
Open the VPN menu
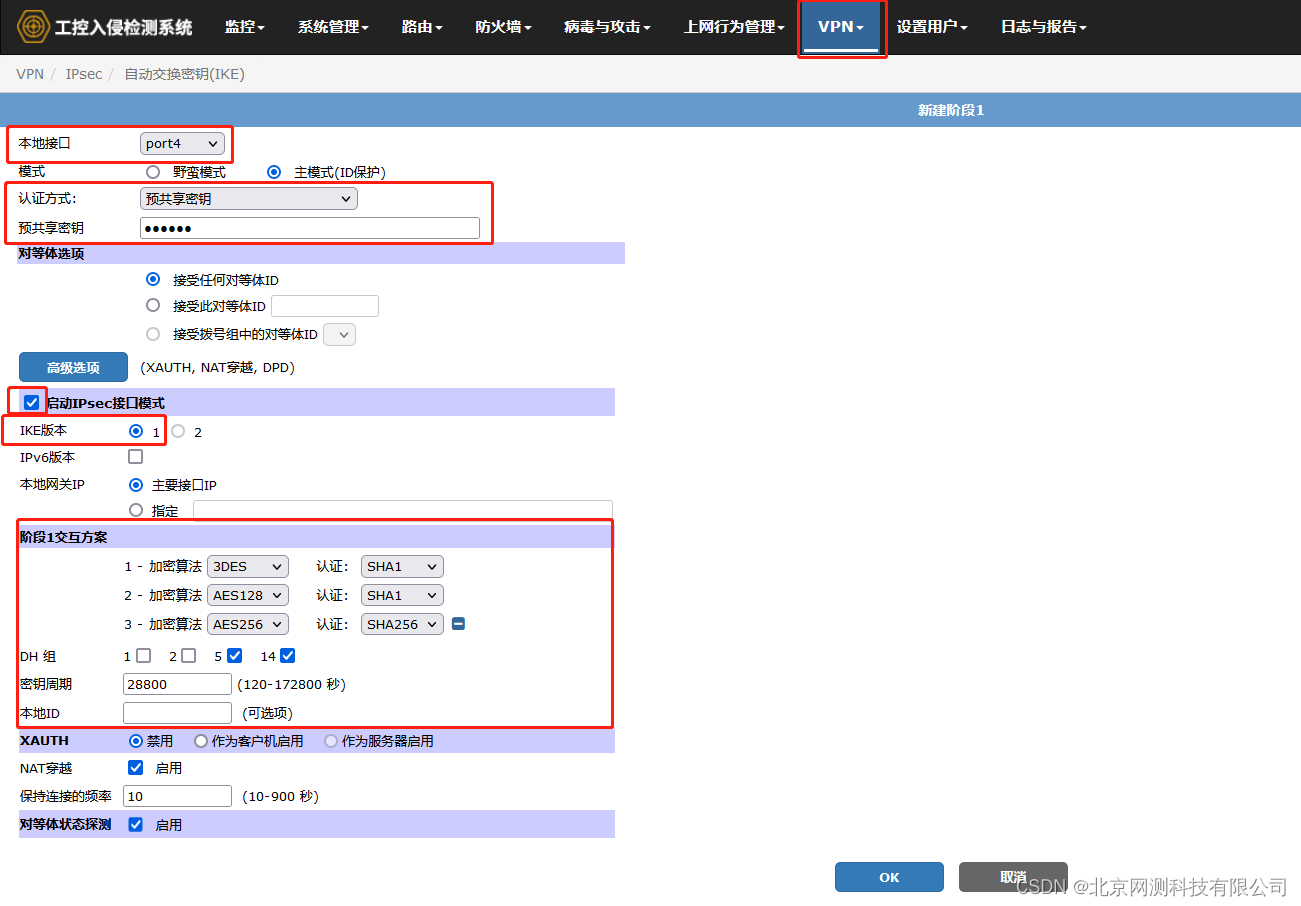pyautogui.click(x=841, y=27)
